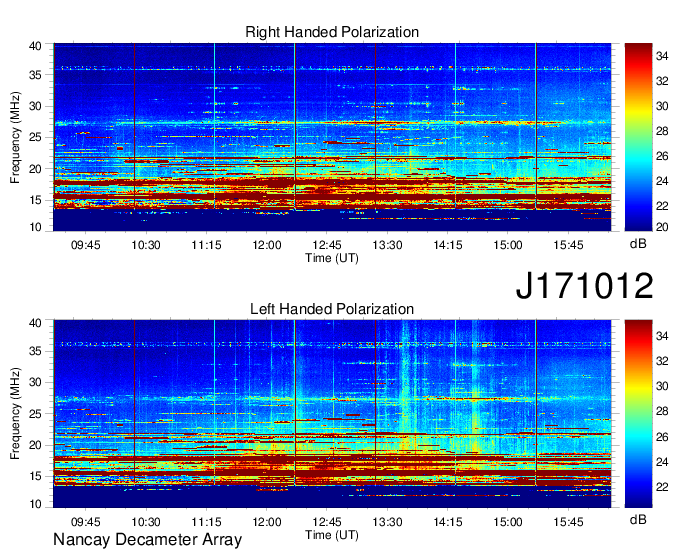
Task: Click the 35 MHz tick on Left Handed plot
Action: (x=36, y=351)
